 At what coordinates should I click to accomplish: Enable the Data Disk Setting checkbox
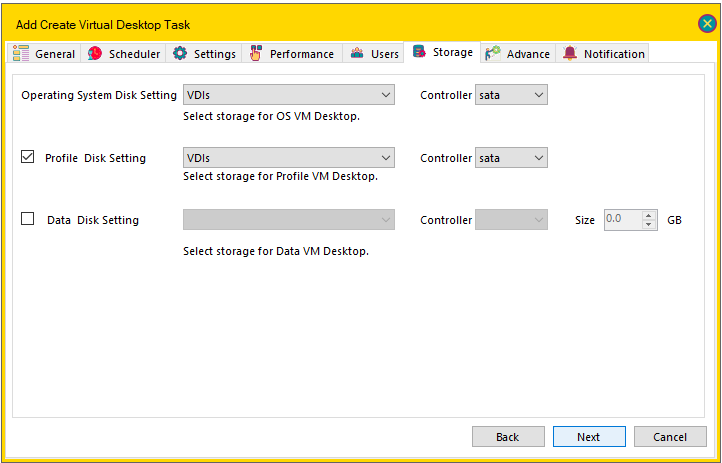(x=28, y=218)
